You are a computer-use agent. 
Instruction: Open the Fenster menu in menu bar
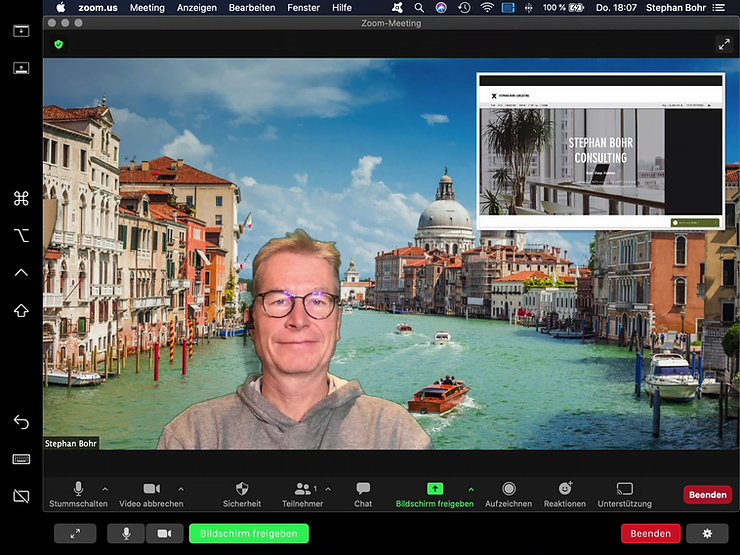click(x=303, y=7)
